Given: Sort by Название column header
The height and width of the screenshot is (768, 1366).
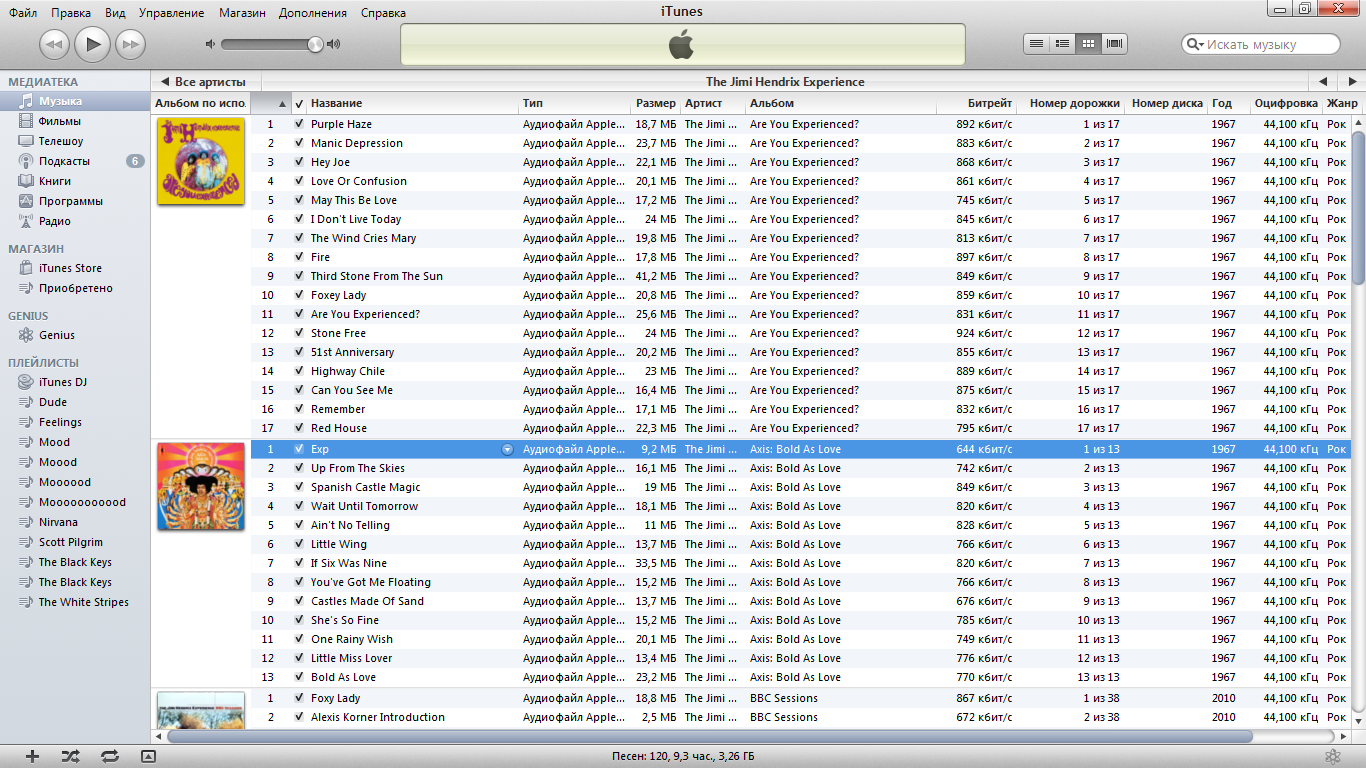Looking at the screenshot, I should [x=412, y=103].
